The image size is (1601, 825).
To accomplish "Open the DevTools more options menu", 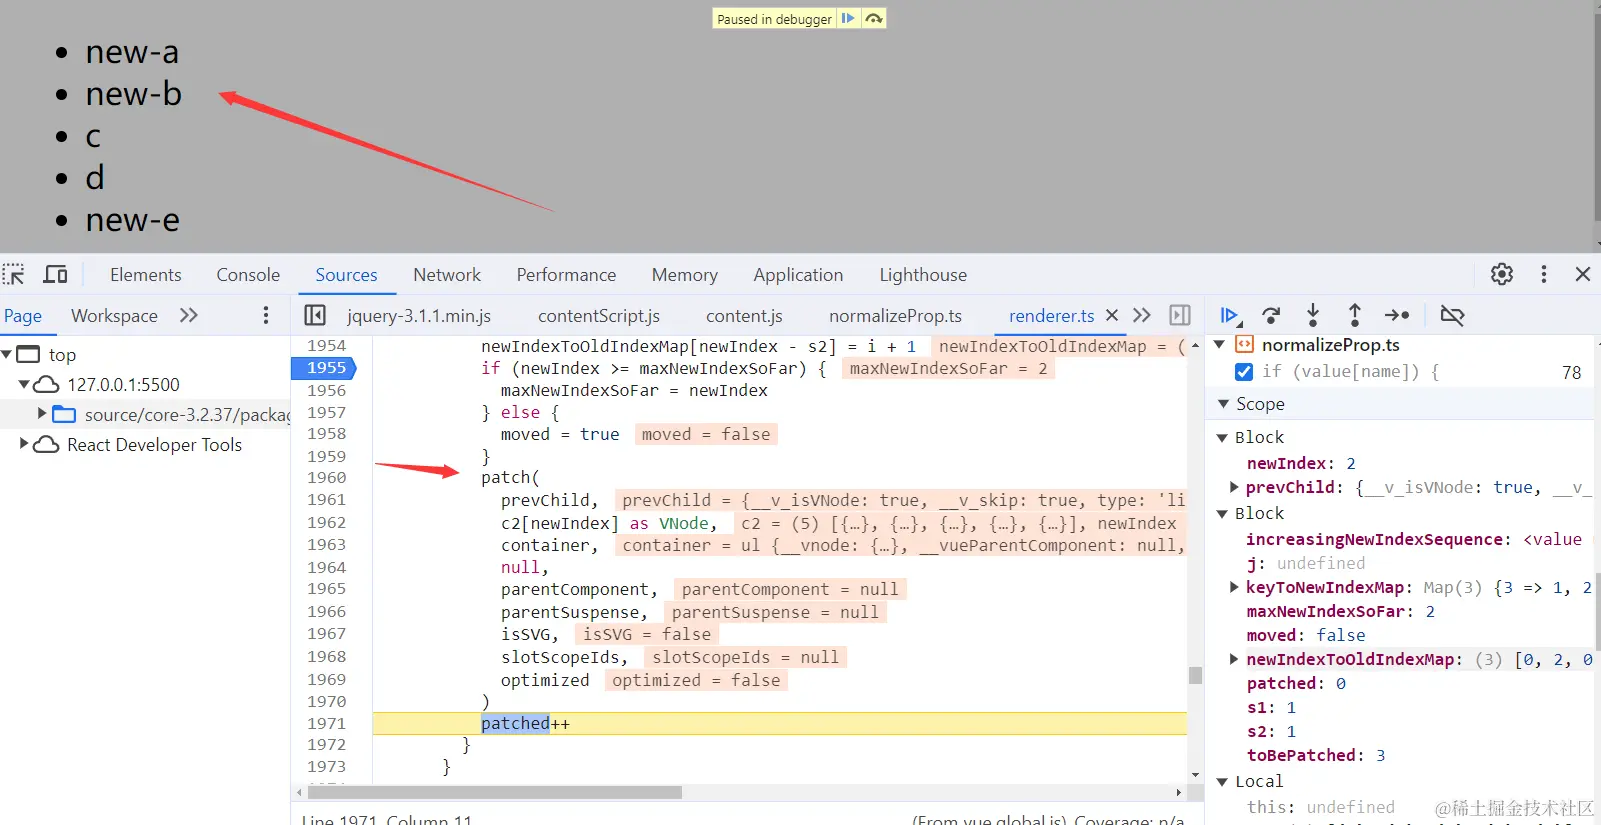I will pos(1544,274).
